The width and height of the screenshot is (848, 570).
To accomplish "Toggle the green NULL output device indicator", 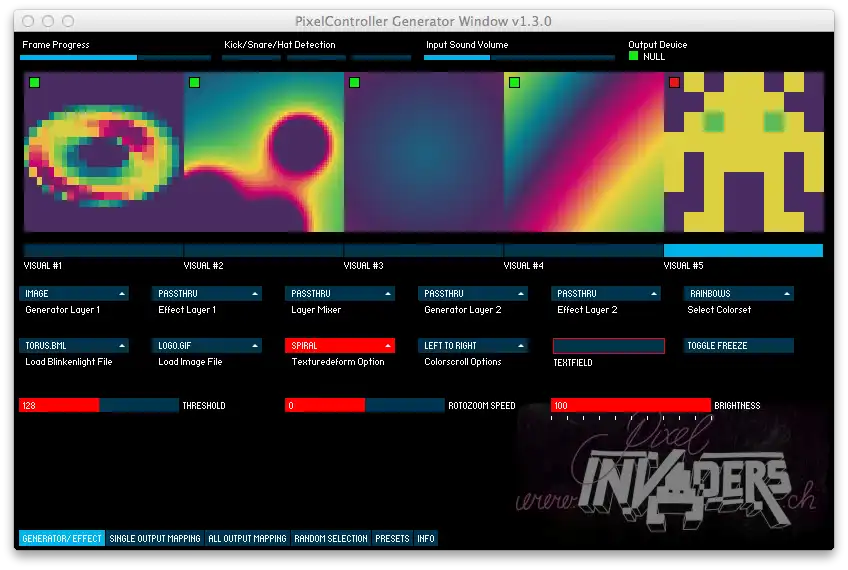I will [x=633, y=56].
